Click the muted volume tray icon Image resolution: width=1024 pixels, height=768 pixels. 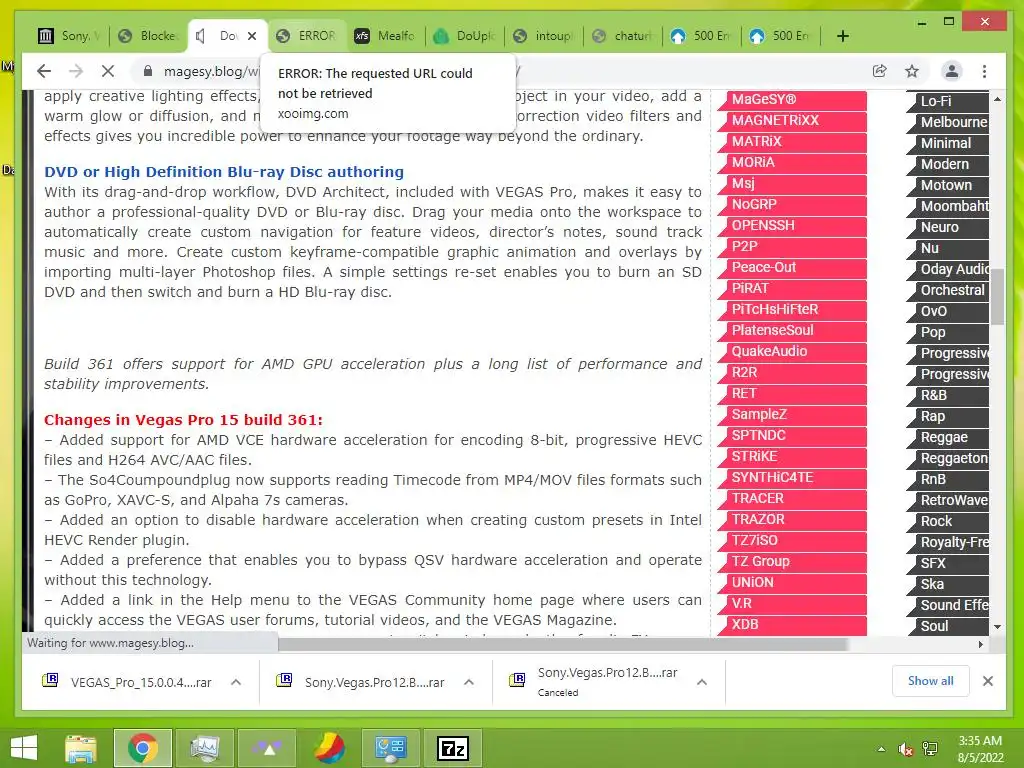coord(906,749)
